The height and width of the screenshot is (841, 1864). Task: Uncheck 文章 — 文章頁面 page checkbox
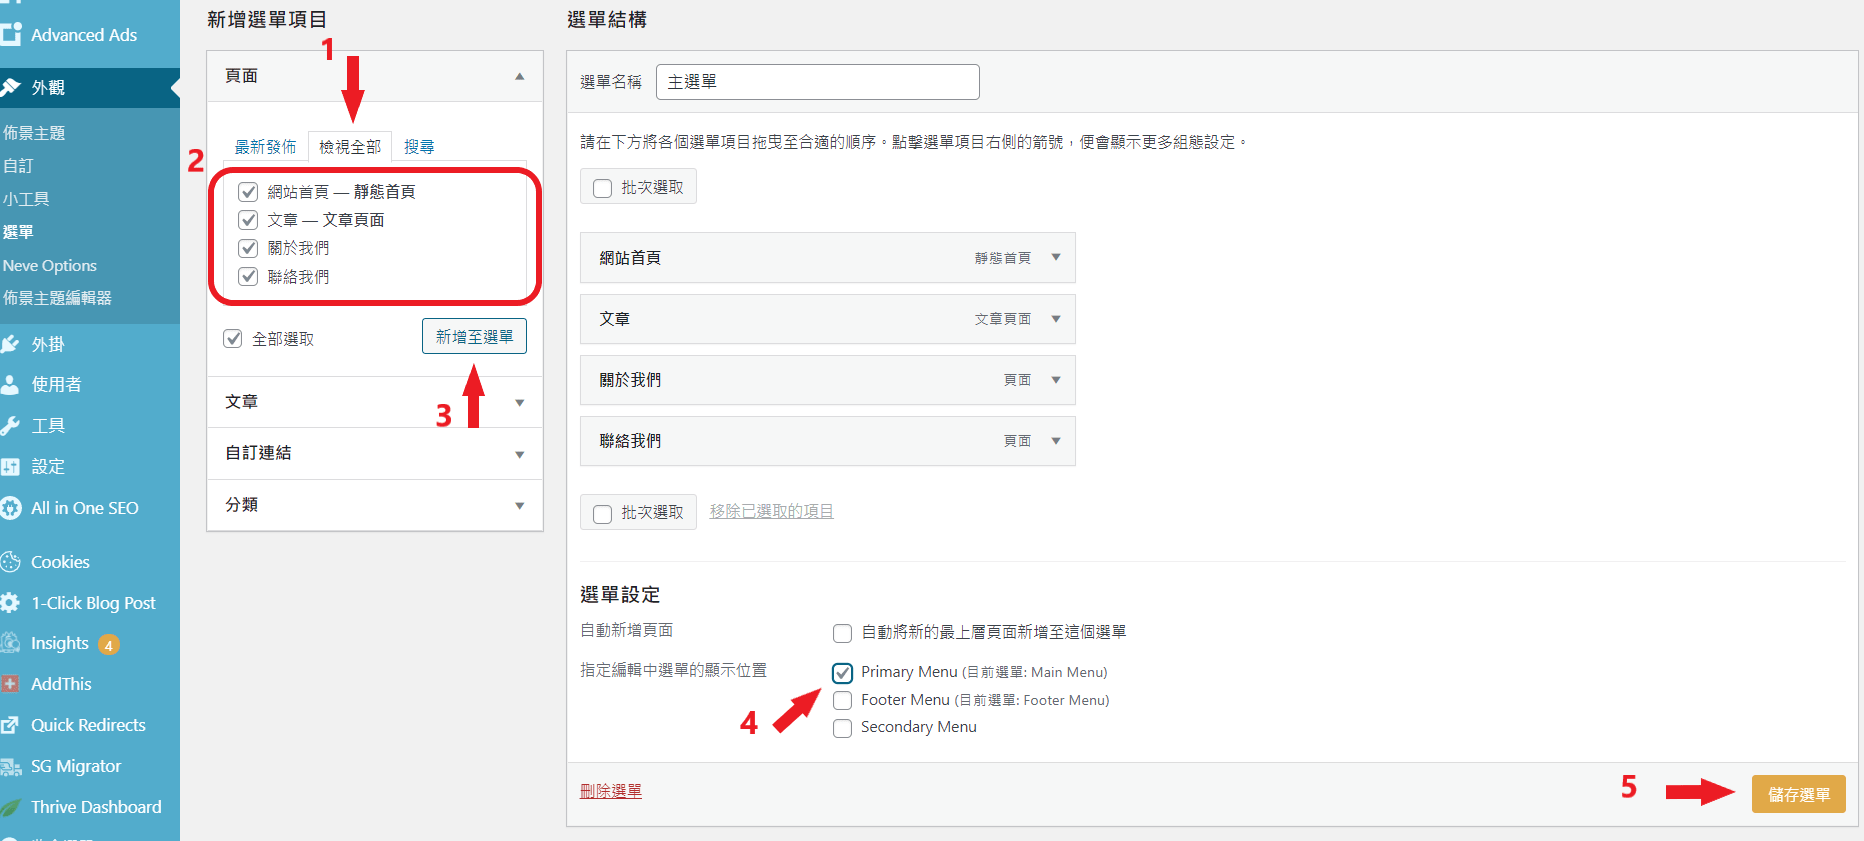pos(249,219)
